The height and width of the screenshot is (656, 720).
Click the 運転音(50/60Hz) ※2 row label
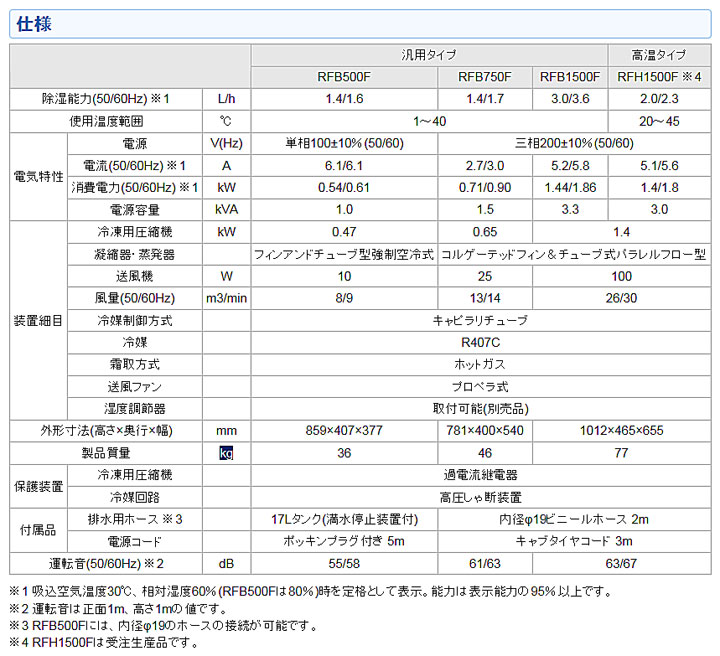pos(106,563)
